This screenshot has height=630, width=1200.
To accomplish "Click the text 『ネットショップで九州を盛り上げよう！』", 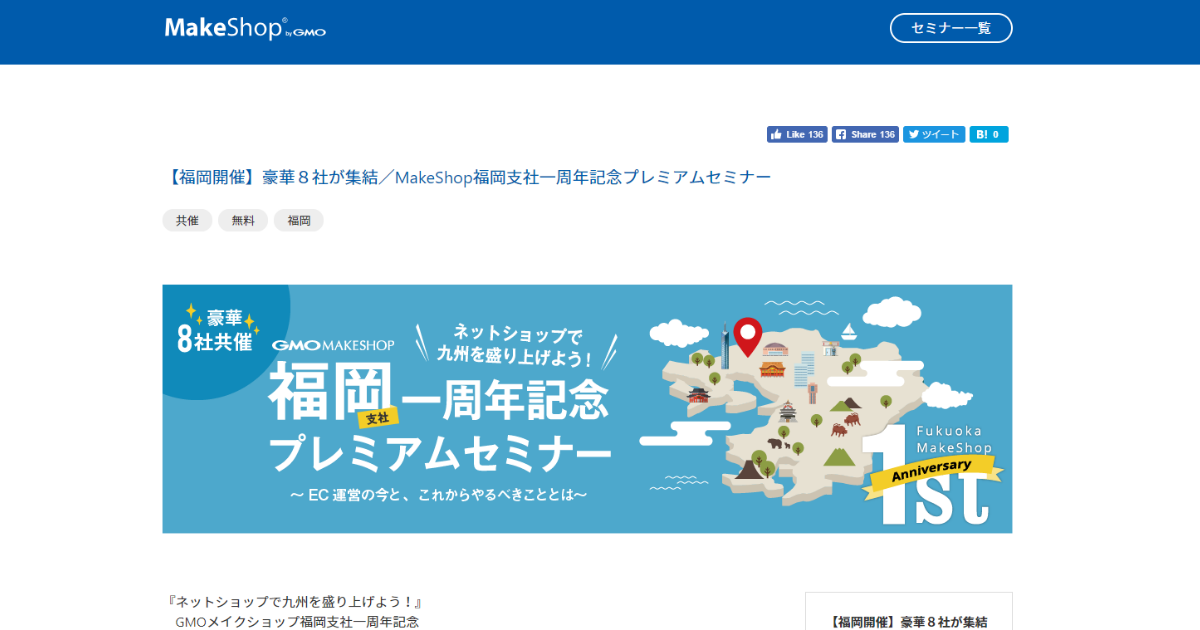I will tap(296, 603).
